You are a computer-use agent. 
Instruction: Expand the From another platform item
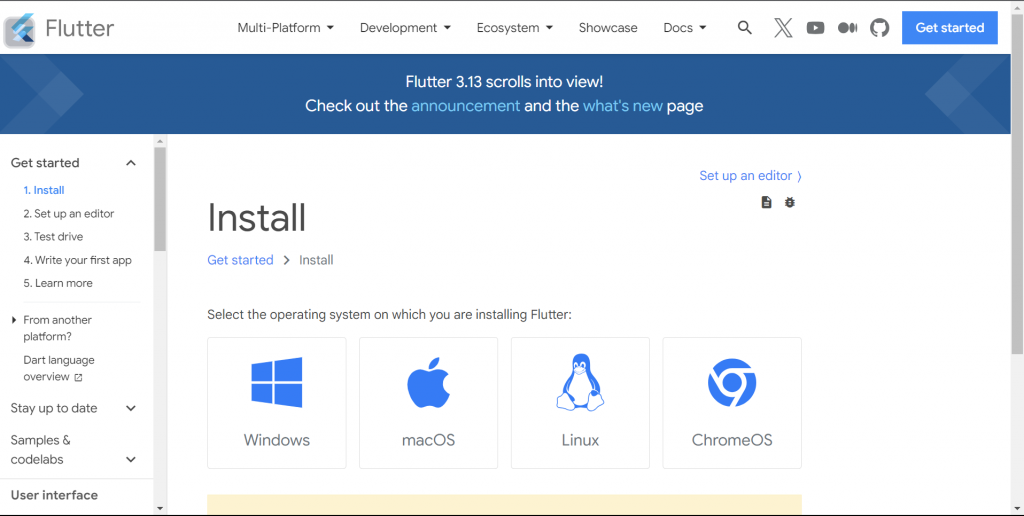point(14,320)
